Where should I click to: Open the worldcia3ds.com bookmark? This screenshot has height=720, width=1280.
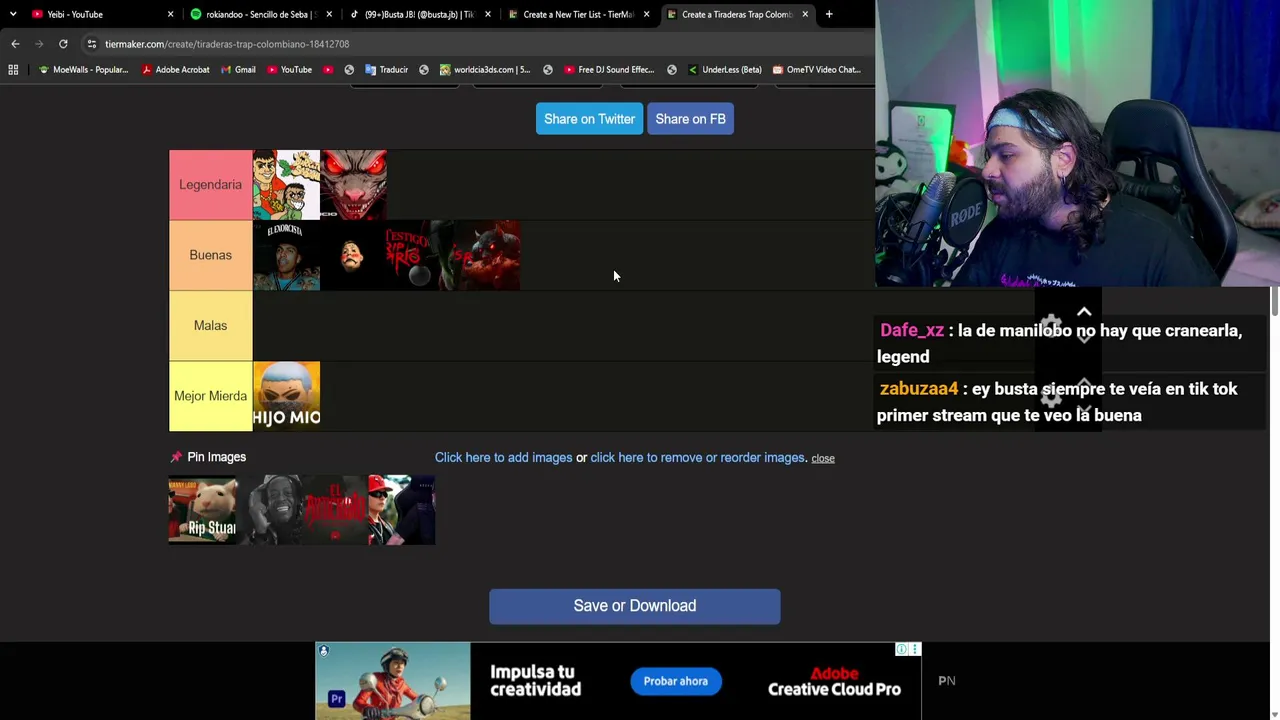[485, 70]
